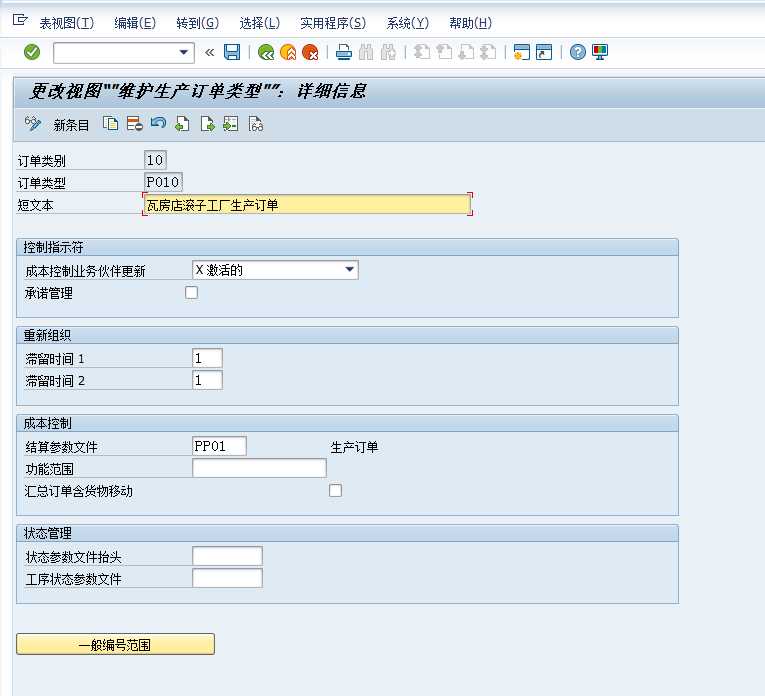The height and width of the screenshot is (696, 765).
Task: Click the red Cancel icon
Action: (310, 52)
